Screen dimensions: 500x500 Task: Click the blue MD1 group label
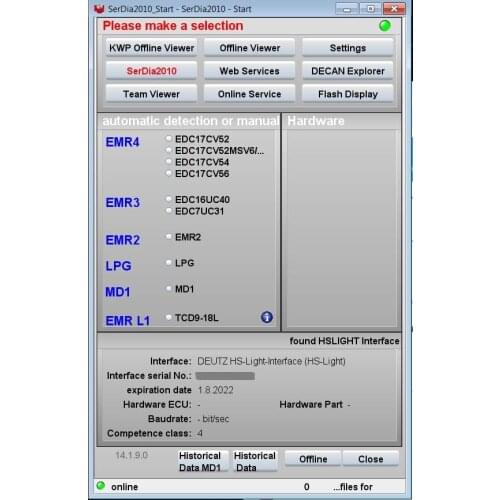(118, 292)
